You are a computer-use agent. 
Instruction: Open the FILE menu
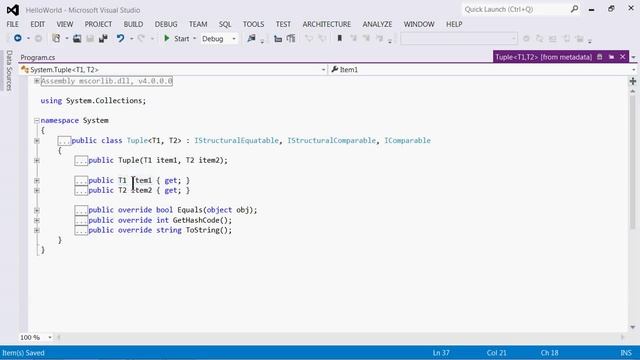[12, 24]
